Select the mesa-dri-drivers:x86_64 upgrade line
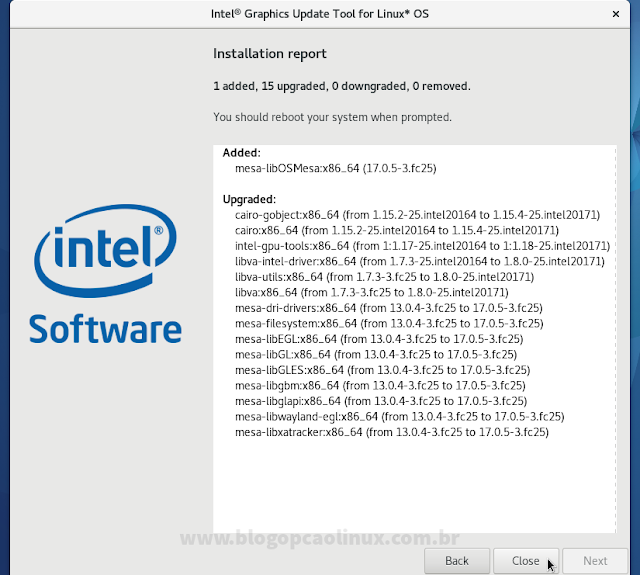The width and height of the screenshot is (640, 575). point(389,308)
